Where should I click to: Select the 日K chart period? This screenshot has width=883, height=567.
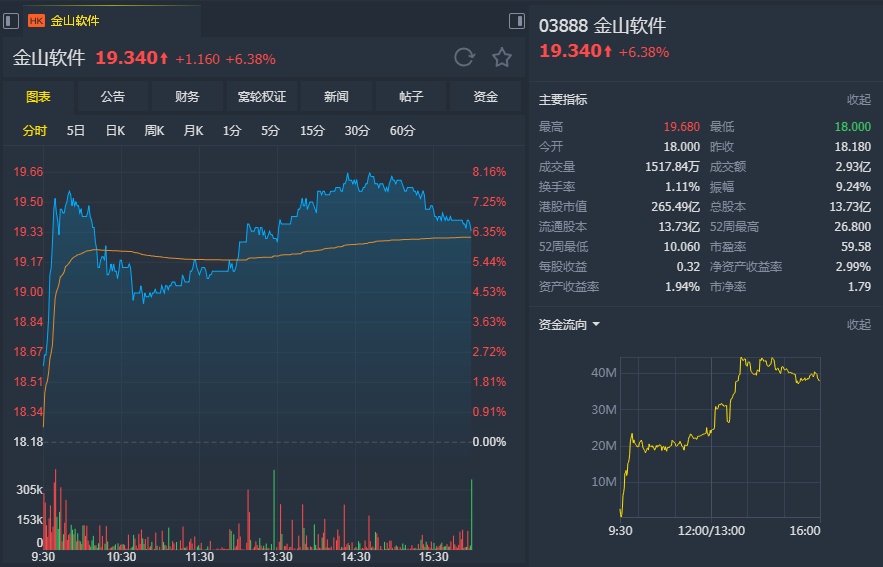coord(115,131)
